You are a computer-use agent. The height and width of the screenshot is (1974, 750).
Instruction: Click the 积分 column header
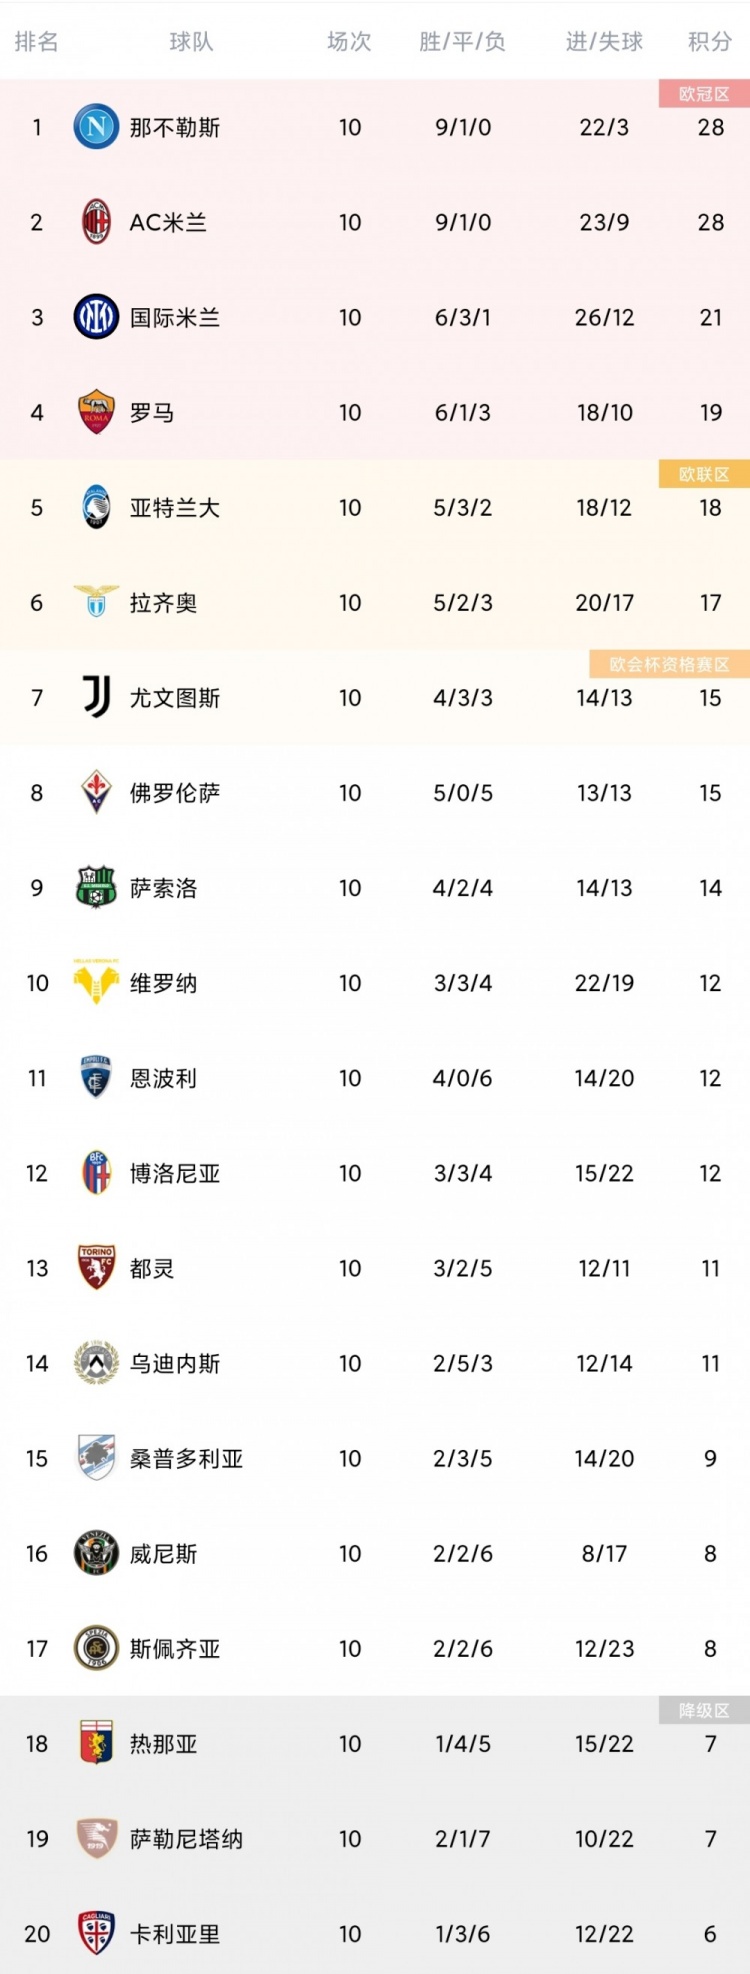point(710,42)
